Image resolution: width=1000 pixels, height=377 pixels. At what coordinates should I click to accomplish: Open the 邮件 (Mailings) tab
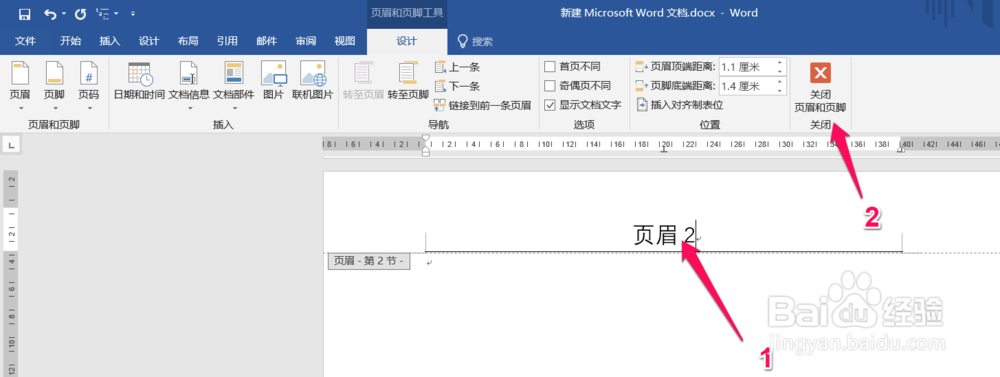267,41
